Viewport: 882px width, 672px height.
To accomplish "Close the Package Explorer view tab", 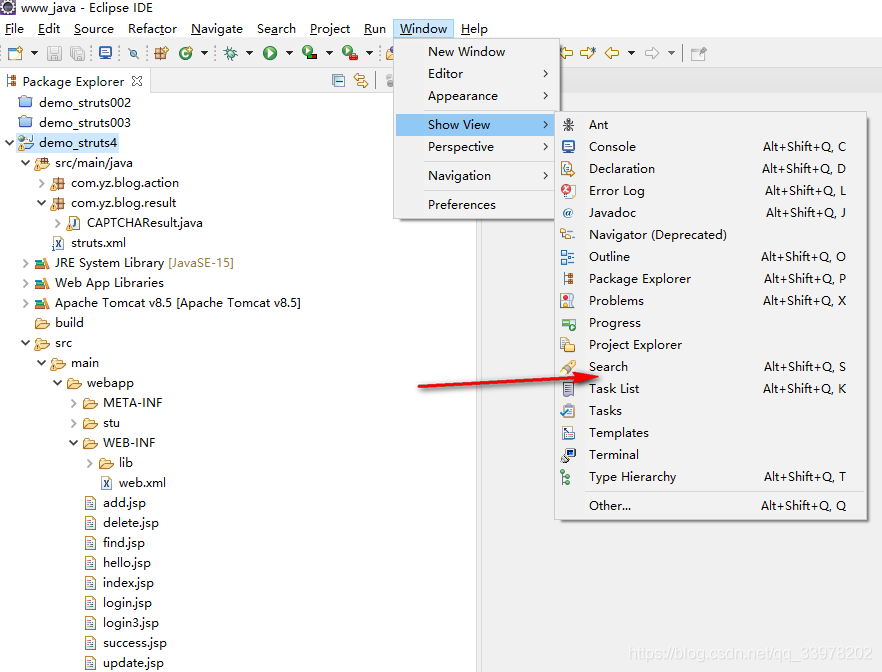I will (x=137, y=81).
